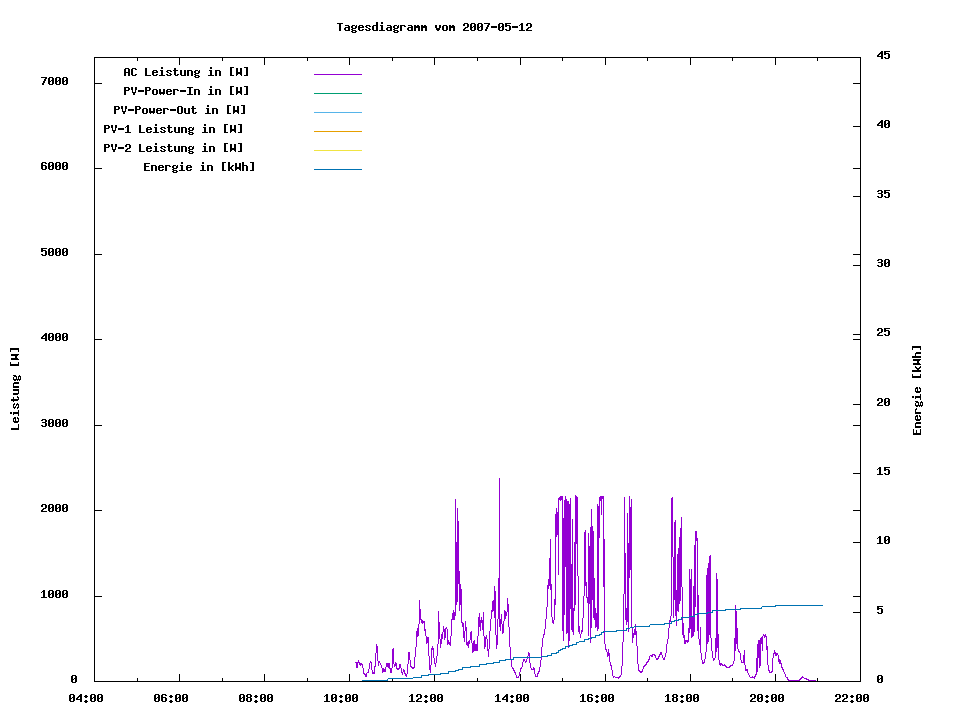Click the 3000 value on power axis
This screenshot has width=960, height=720.
click(54, 424)
